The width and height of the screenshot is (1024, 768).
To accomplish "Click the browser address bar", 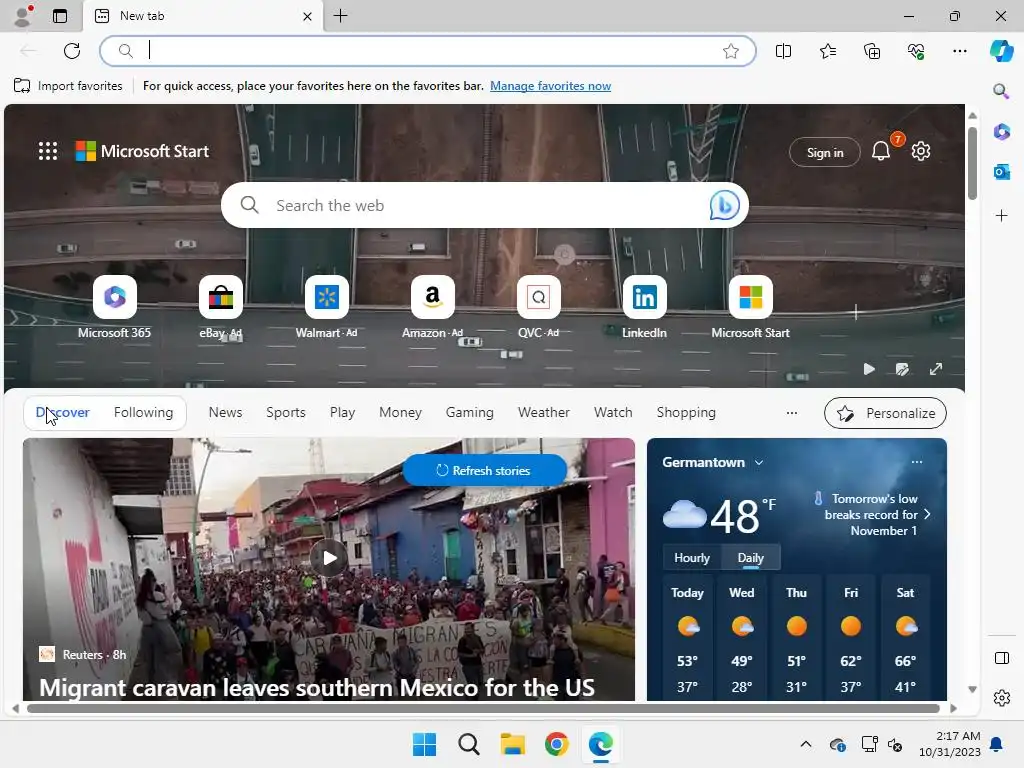I will click(428, 51).
